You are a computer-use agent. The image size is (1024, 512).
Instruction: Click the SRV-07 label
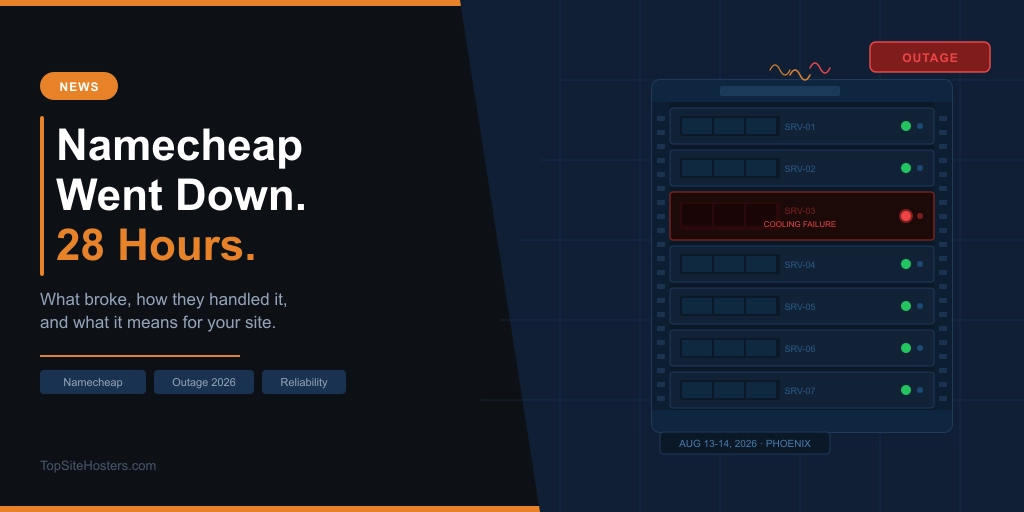point(800,391)
